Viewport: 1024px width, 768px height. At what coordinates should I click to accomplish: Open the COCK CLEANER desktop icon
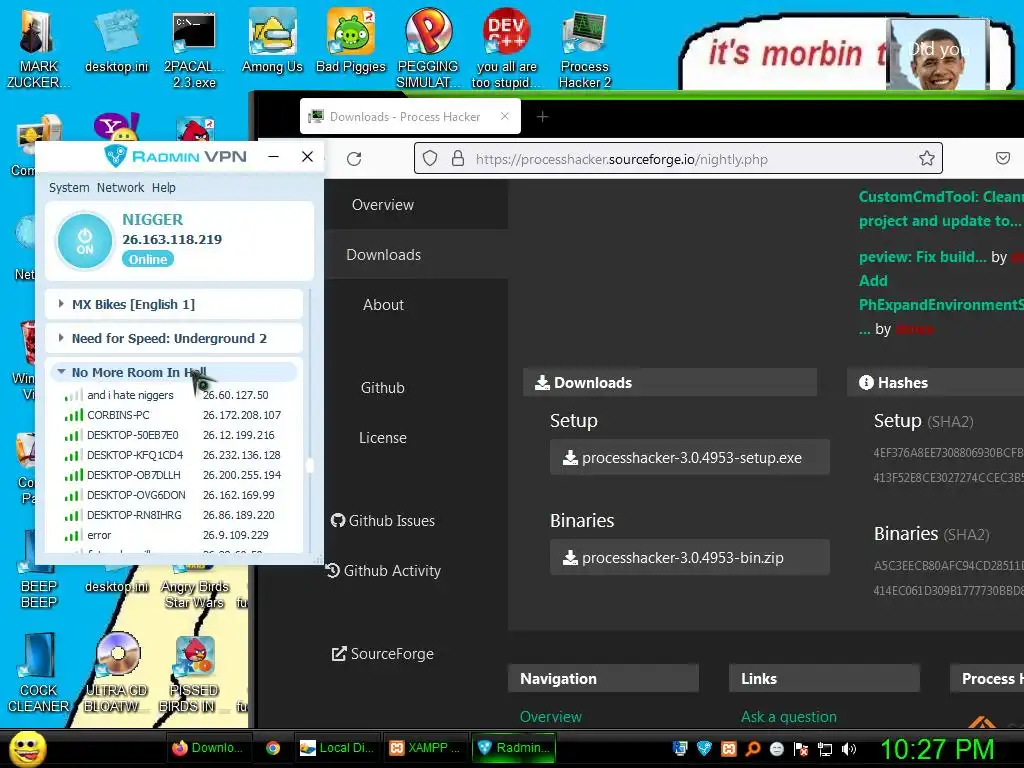39,673
